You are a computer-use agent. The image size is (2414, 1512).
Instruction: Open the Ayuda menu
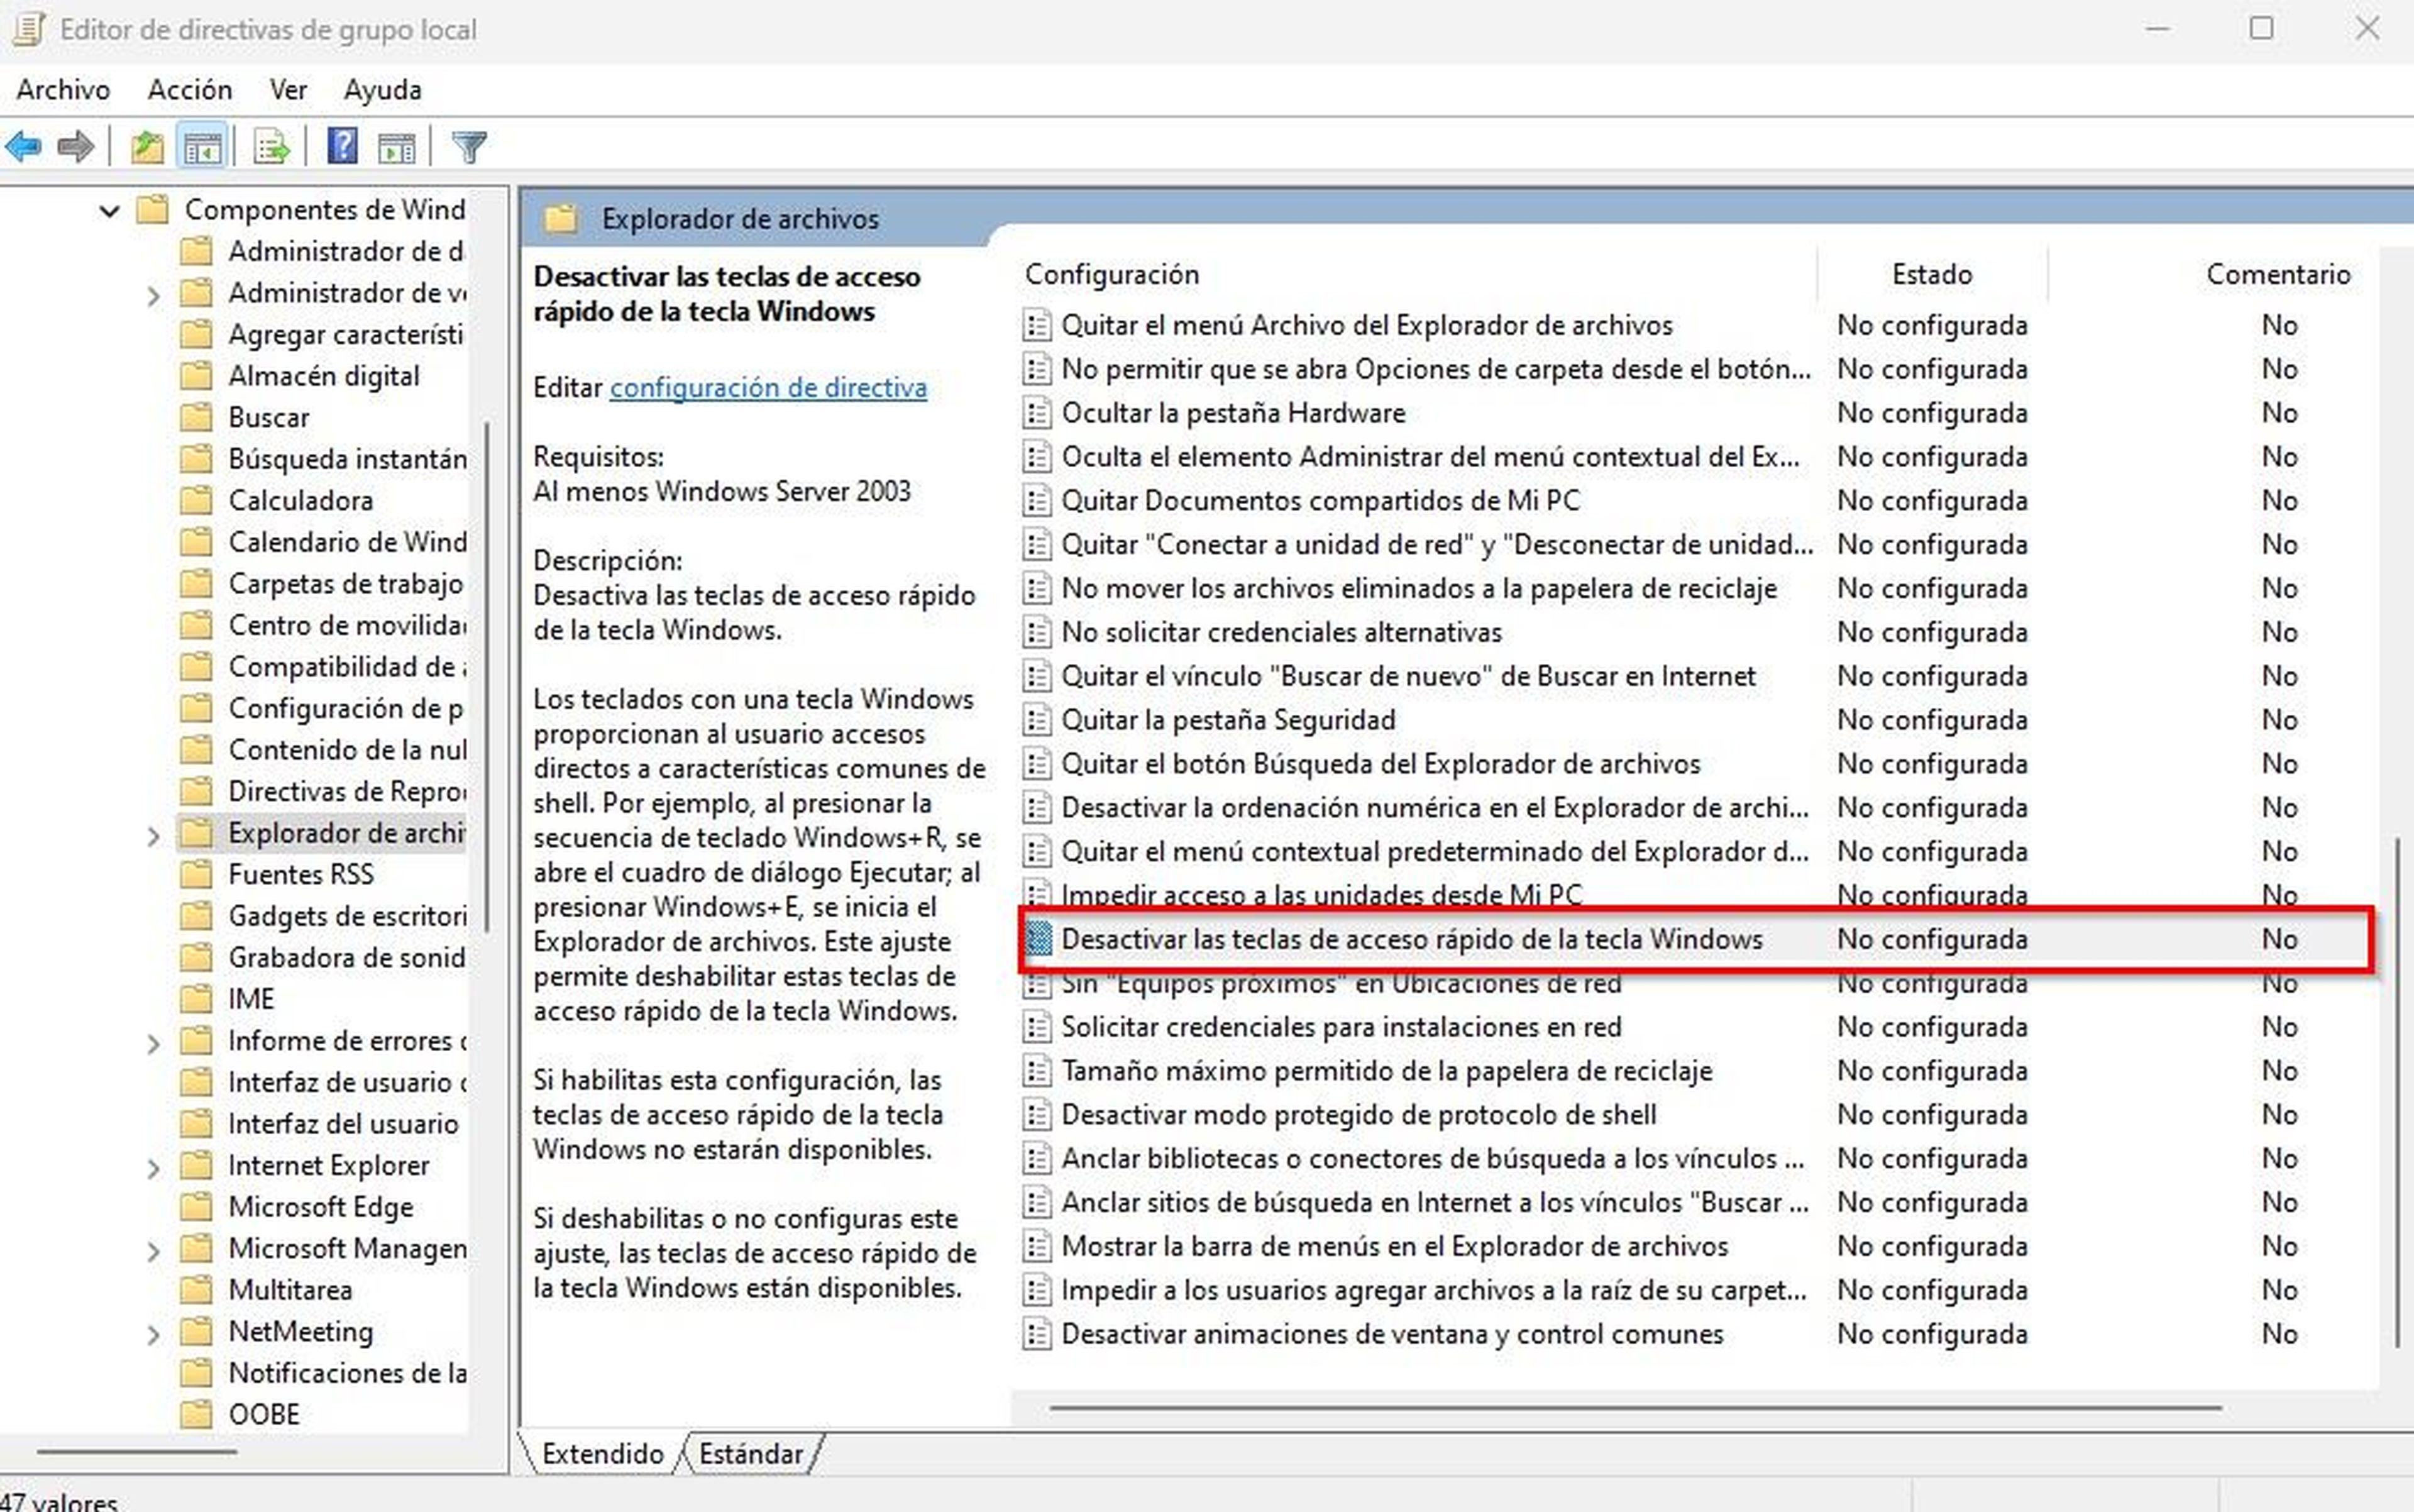click(x=383, y=90)
